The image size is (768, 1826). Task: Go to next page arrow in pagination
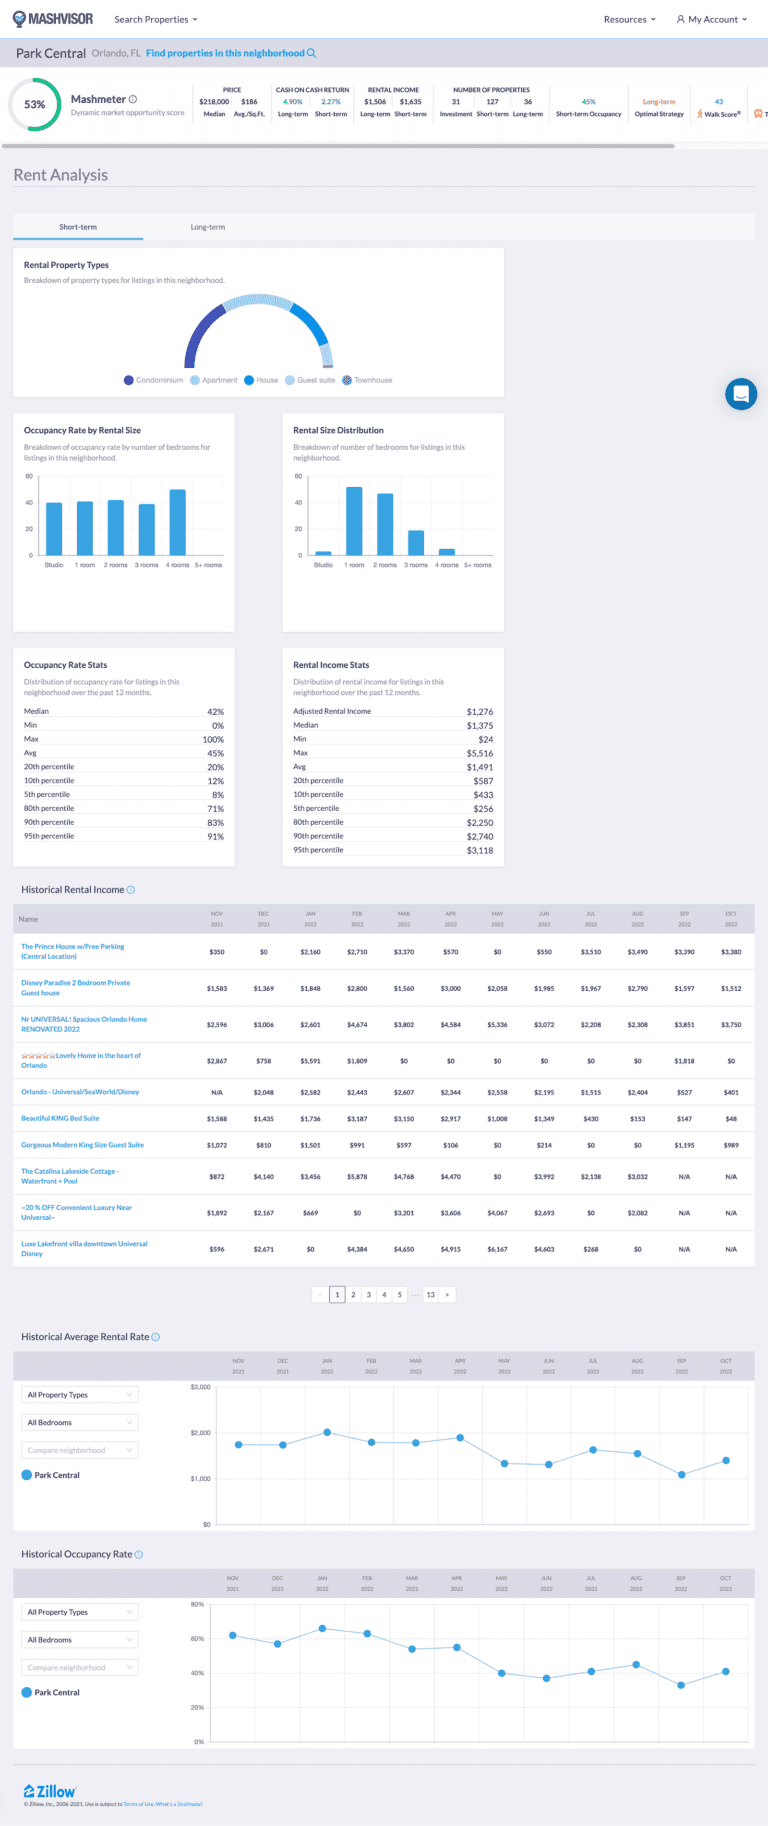(x=448, y=1295)
